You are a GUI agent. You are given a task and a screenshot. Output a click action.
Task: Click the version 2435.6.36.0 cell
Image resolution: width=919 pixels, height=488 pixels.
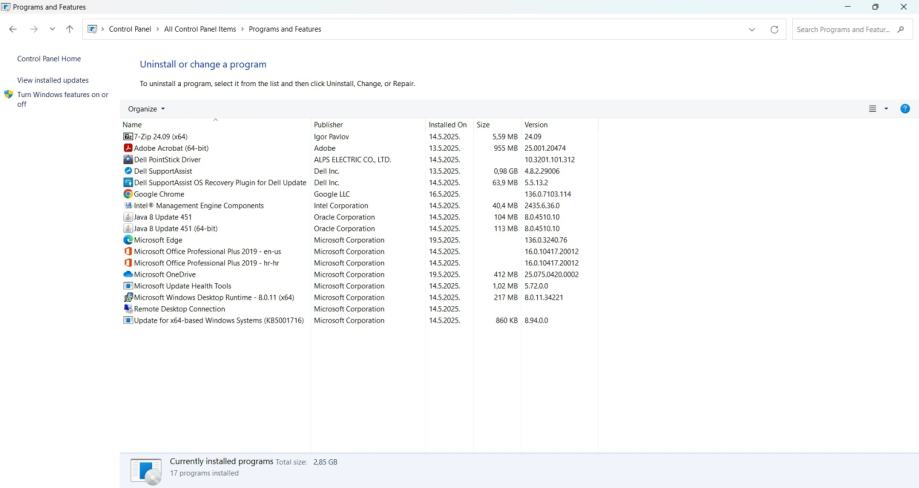tap(542, 206)
